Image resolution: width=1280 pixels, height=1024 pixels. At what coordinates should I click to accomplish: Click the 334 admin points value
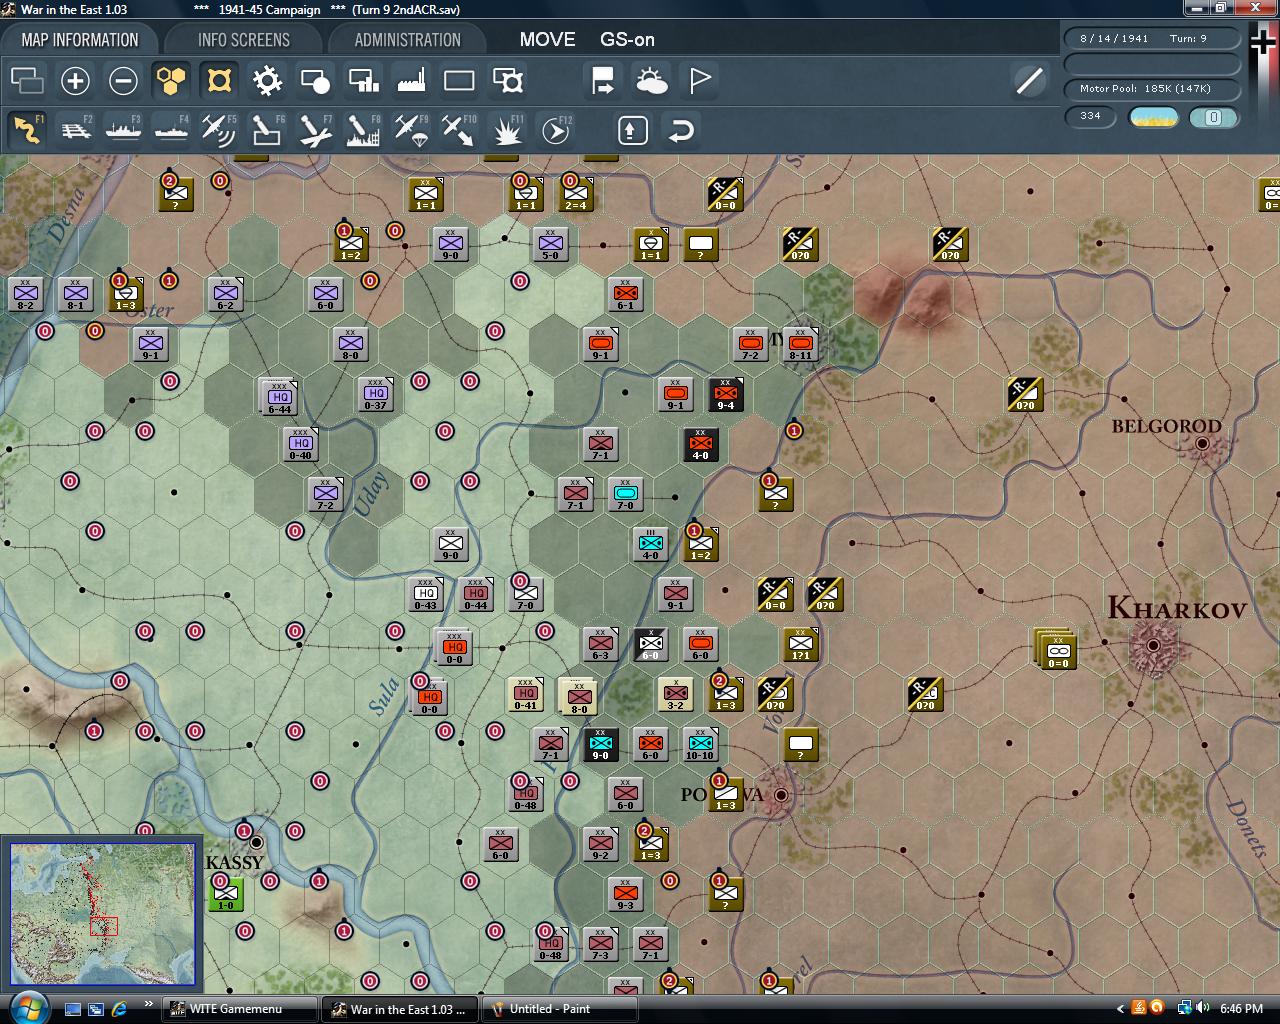pyautogui.click(x=1091, y=116)
